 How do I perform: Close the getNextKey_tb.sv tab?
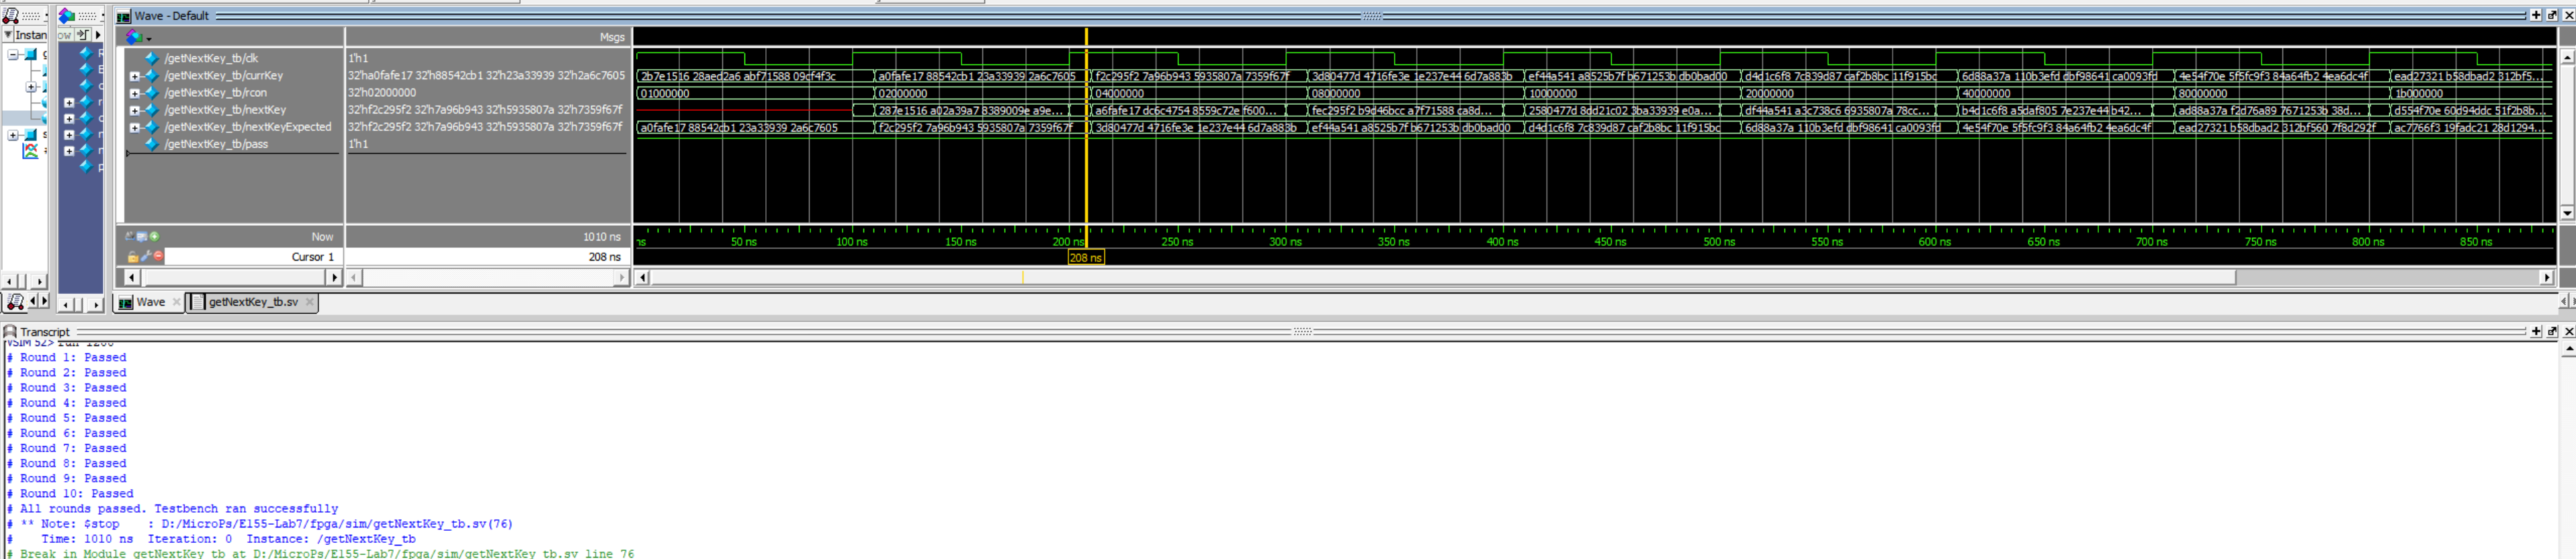point(310,302)
